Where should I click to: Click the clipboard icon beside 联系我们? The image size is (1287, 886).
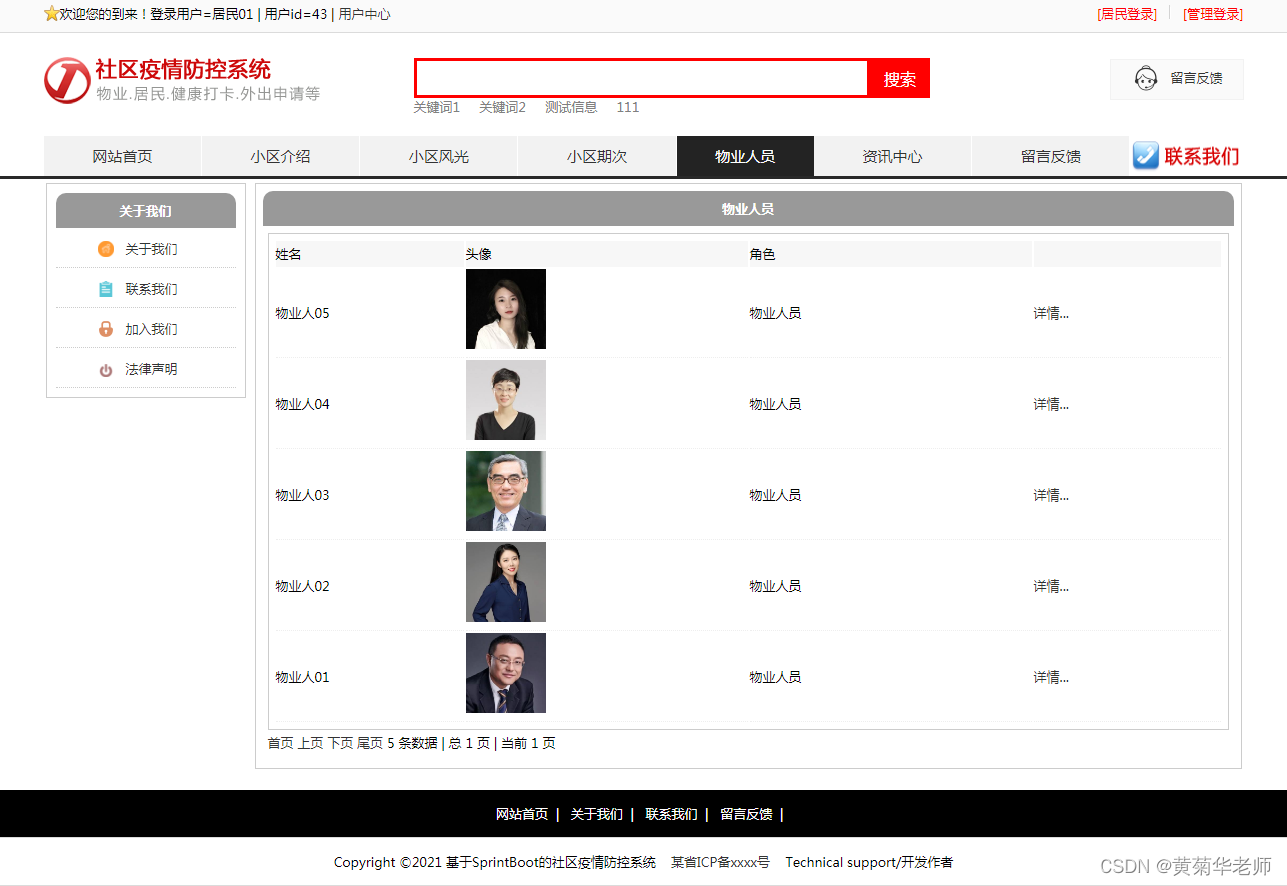[106, 289]
